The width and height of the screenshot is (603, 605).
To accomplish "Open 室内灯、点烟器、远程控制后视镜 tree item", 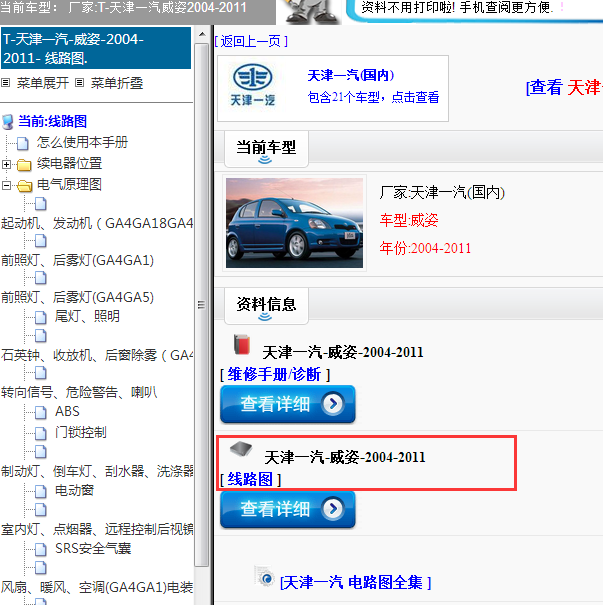I will (96, 529).
